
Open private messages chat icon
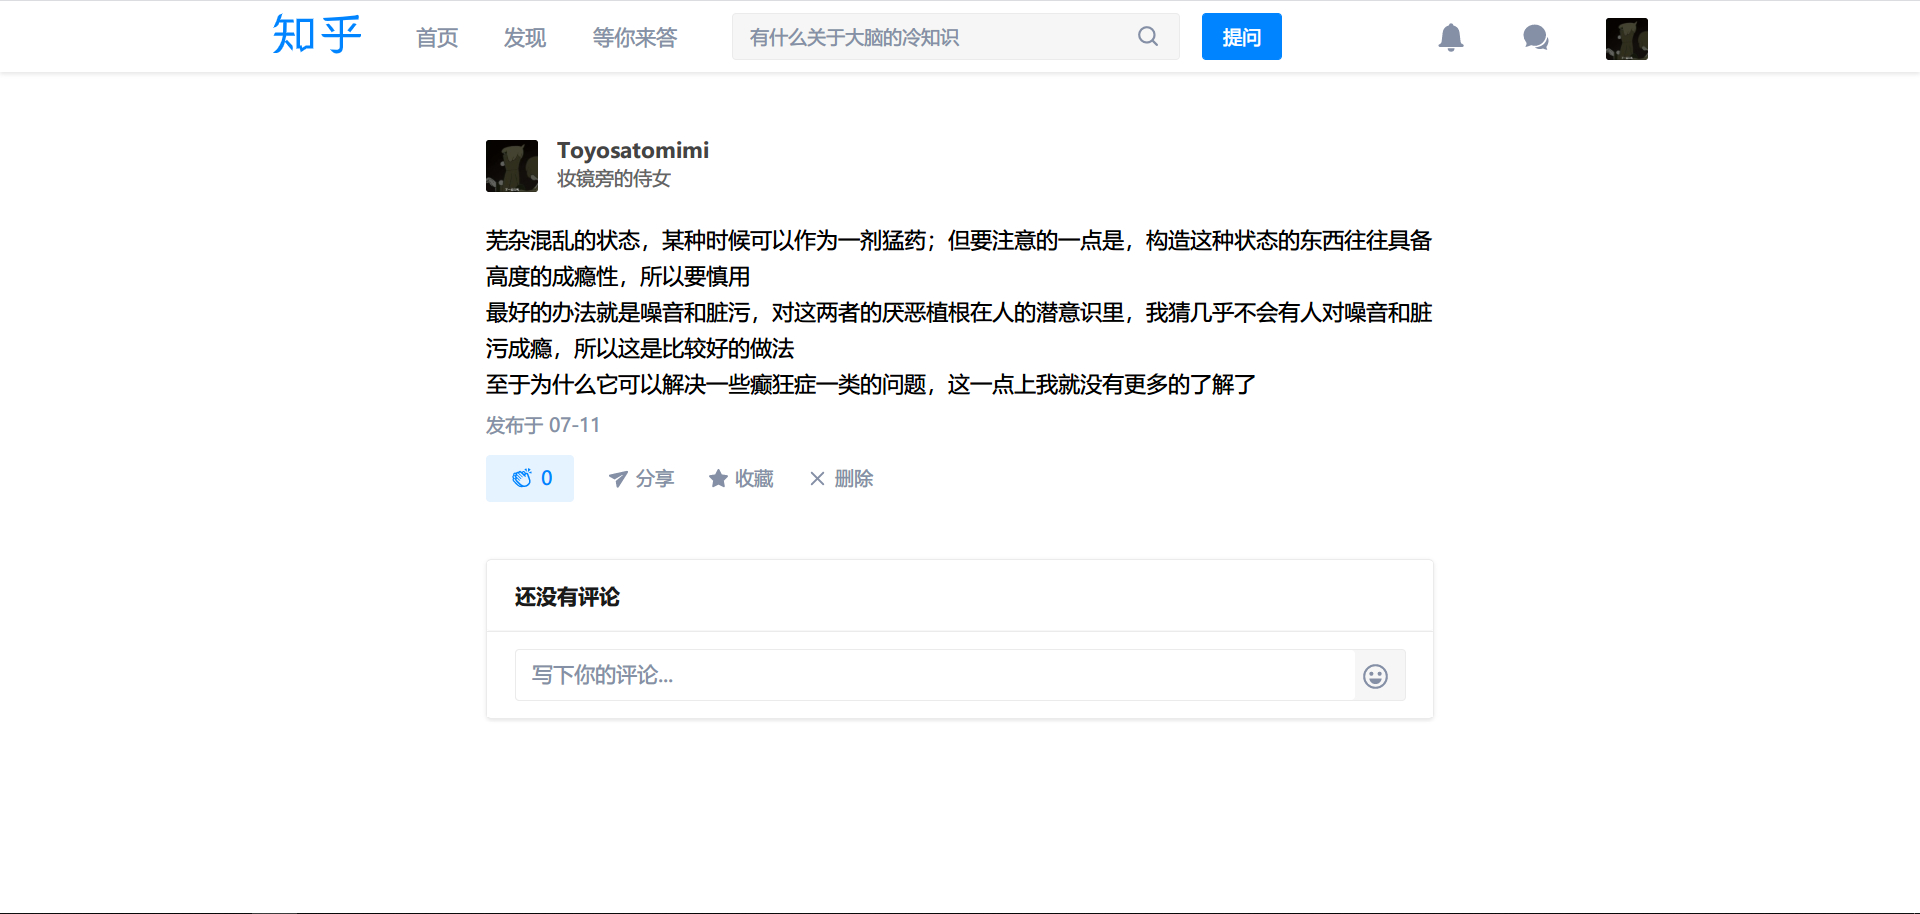point(1535,38)
